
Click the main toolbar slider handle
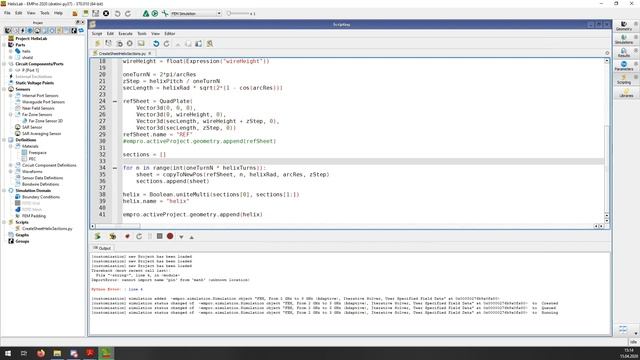coord(229,13)
